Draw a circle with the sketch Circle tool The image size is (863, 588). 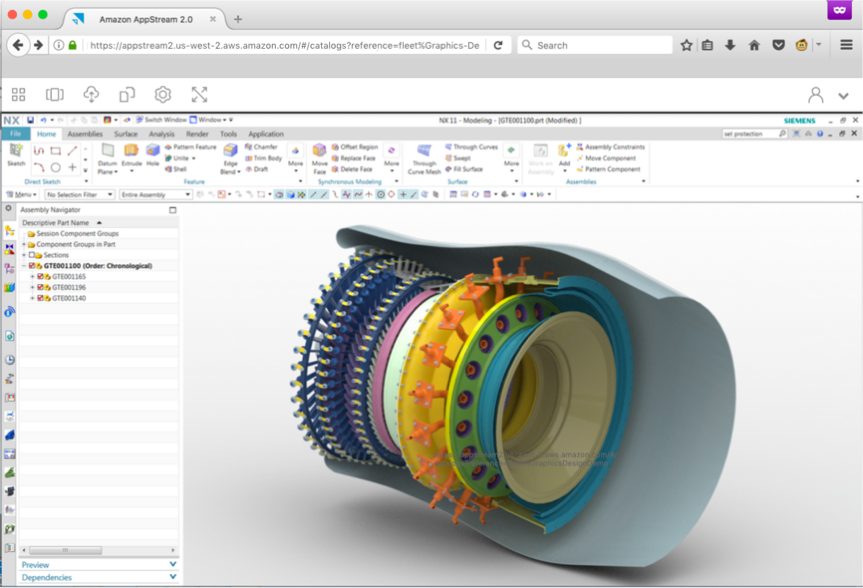click(x=56, y=167)
